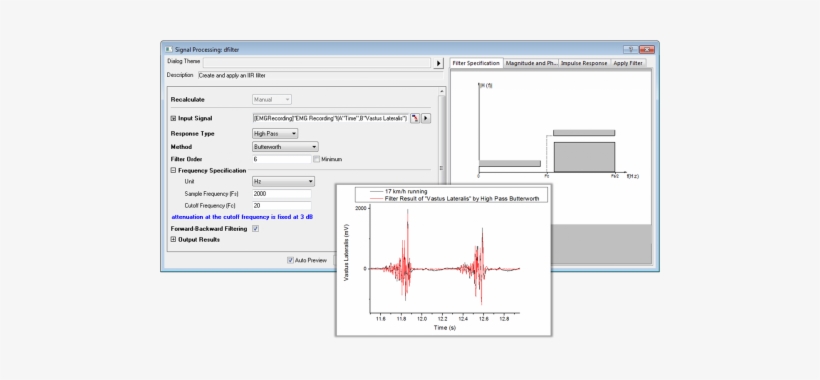Image resolution: width=820 pixels, height=380 pixels.
Task: Switch to the Magnitude and Phase tab
Action: 531,63
